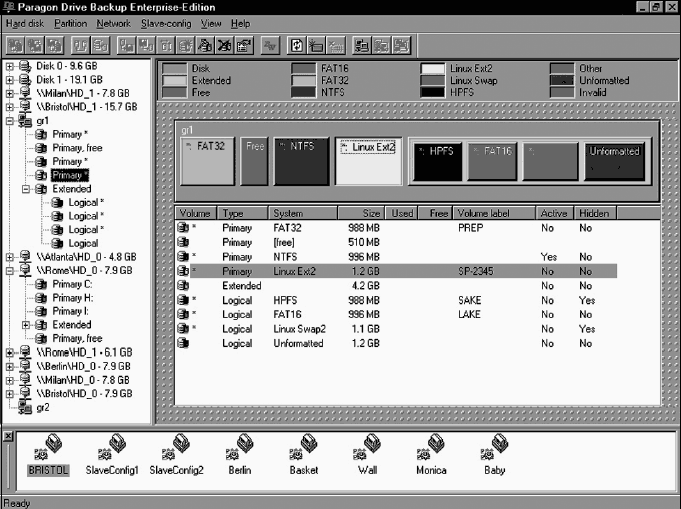The height and width of the screenshot is (509, 681).
Task: Collapse the \\Rome\HD_0 tree node
Action: pos(10,270)
